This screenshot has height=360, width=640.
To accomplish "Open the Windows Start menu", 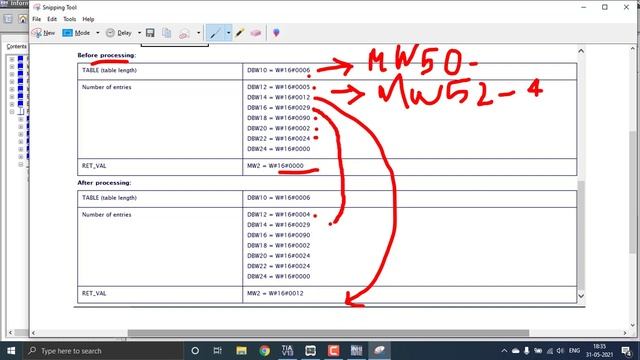I will point(11,351).
